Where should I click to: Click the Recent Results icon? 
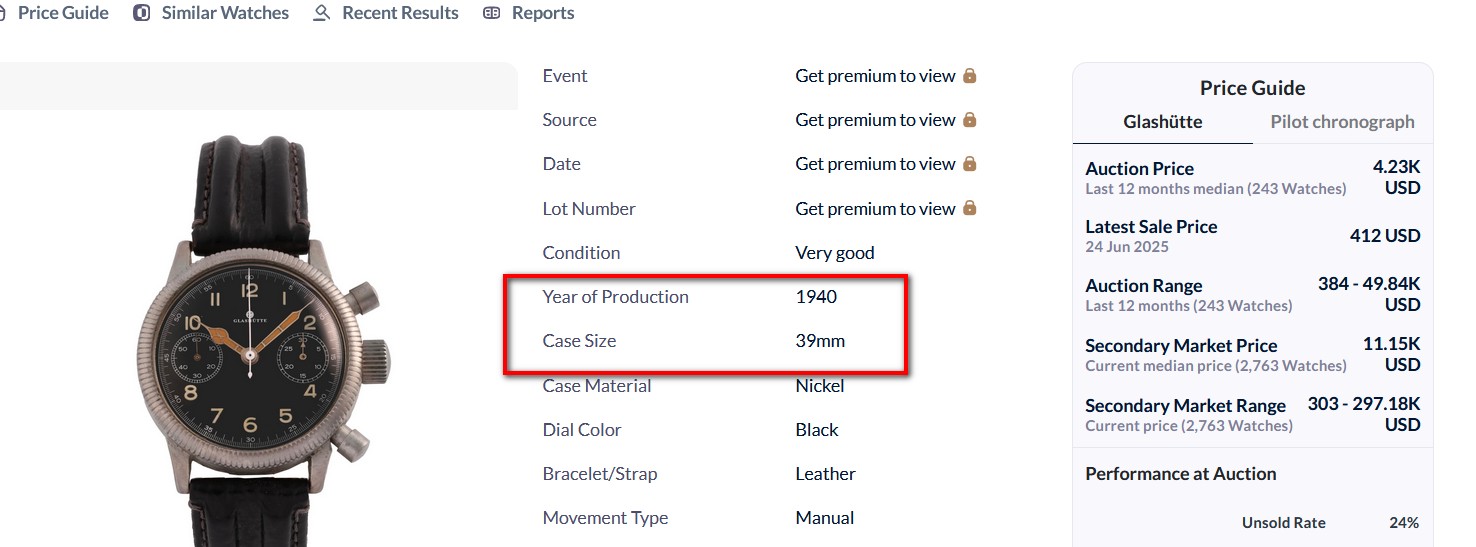tap(321, 13)
